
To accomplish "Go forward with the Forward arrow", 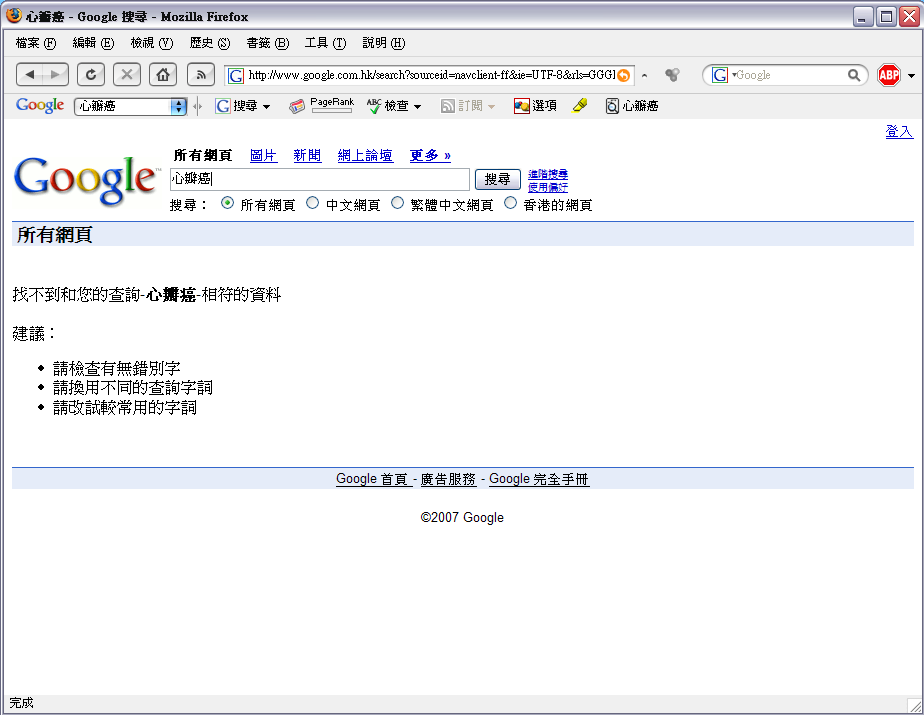I will point(55,74).
